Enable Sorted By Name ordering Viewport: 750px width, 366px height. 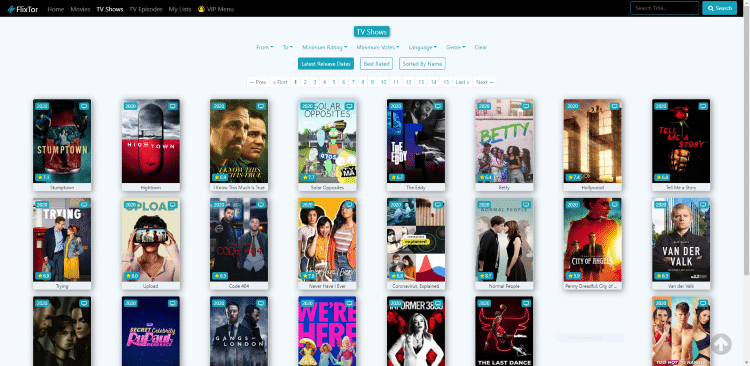point(422,64)
